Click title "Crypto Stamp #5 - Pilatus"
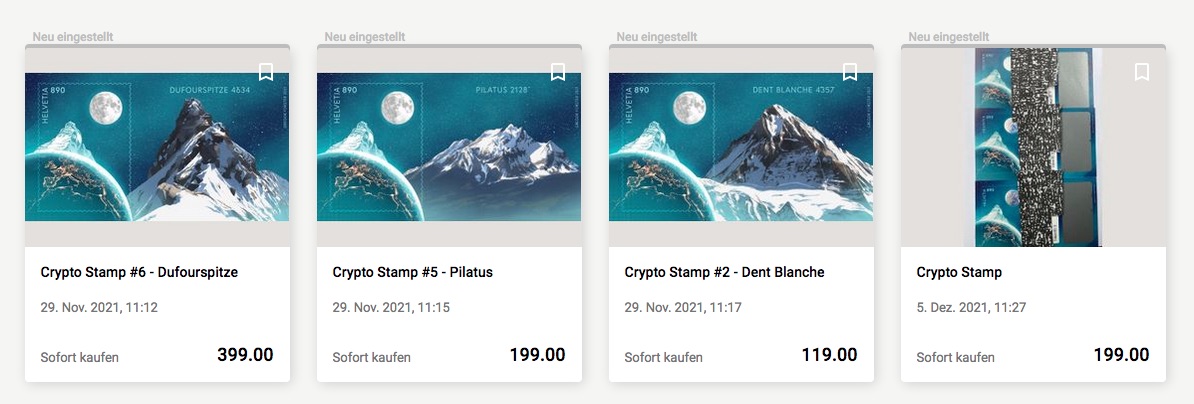1194x404 pixels. (412, 272)
